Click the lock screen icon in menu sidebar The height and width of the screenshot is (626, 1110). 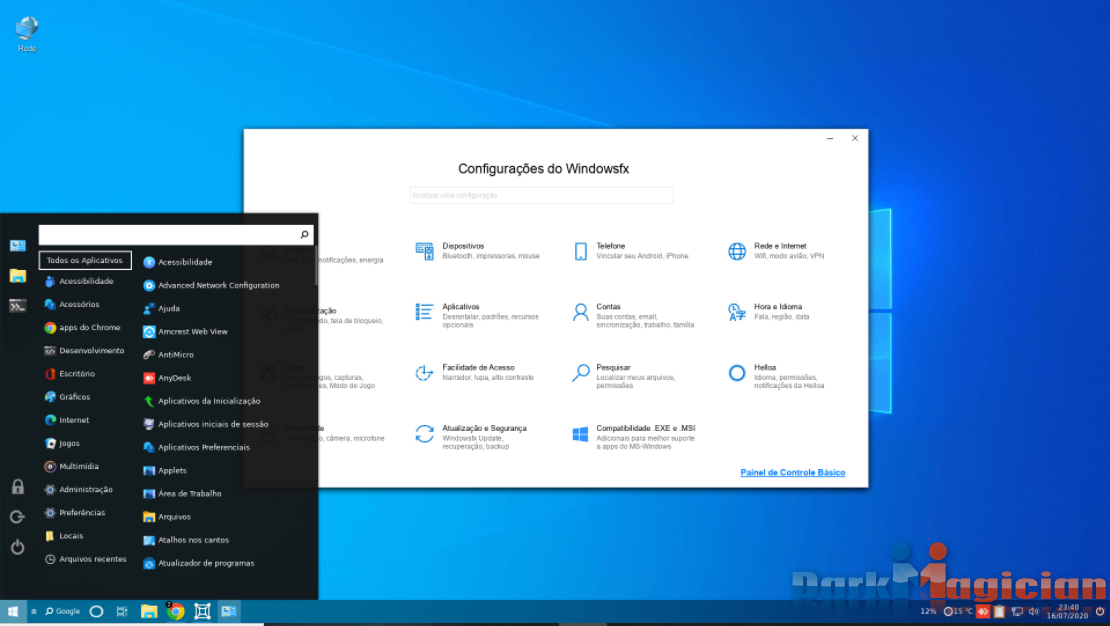coord(18,486)
